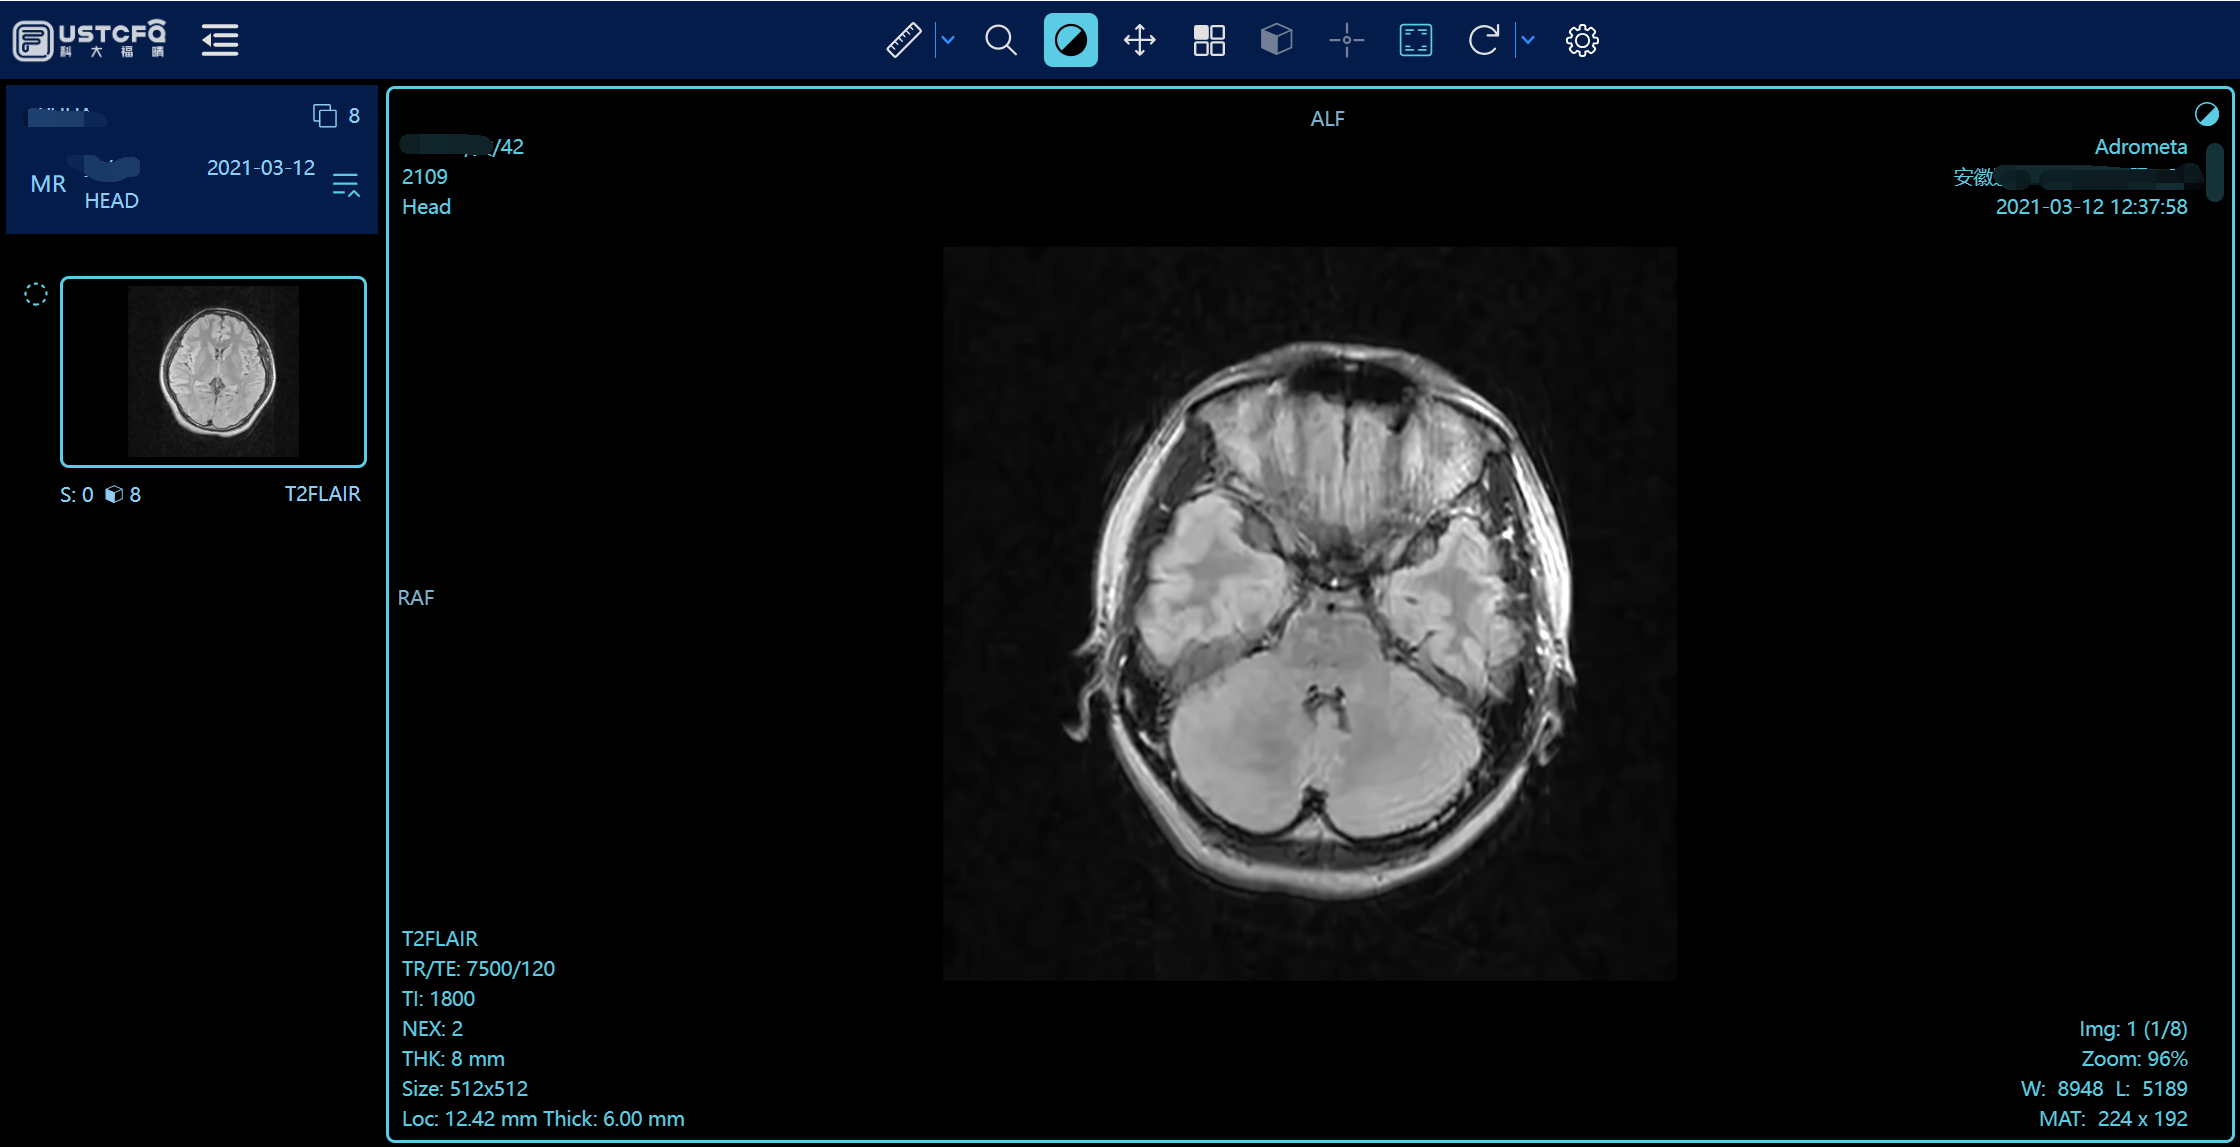Click the viewport vertical scrollbar
Image resolution: width=2240 pixels, height=1147 pixels.
tap(2214, 172)
